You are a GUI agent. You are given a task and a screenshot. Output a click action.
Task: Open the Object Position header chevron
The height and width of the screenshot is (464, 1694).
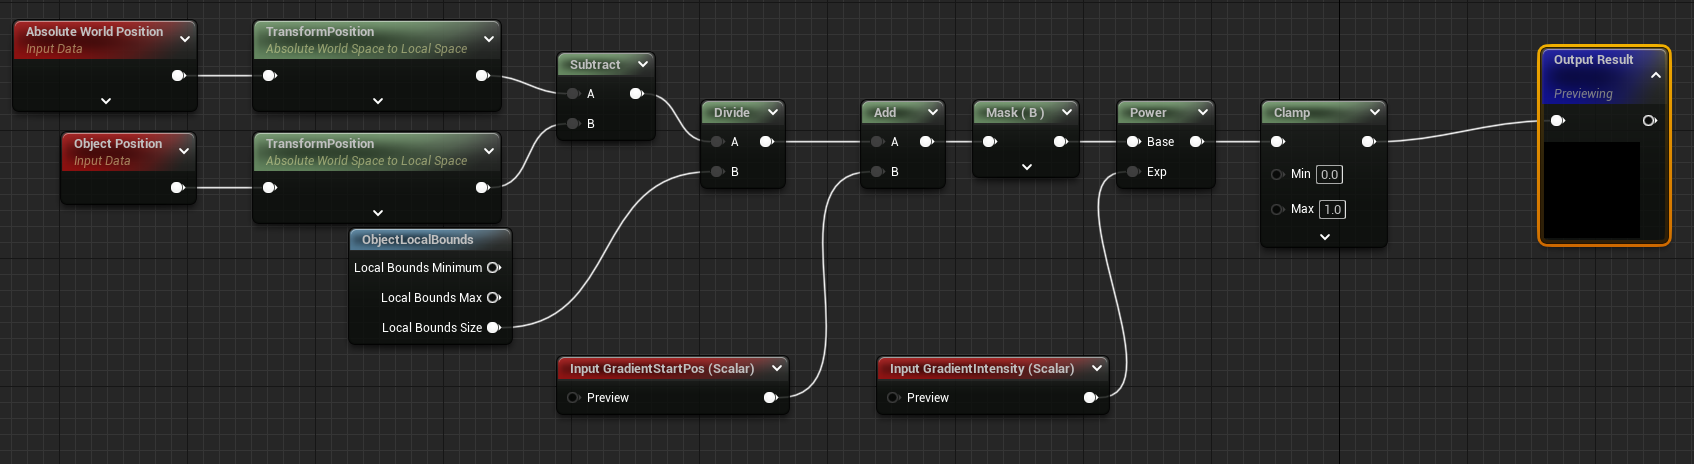pos(184,151)
